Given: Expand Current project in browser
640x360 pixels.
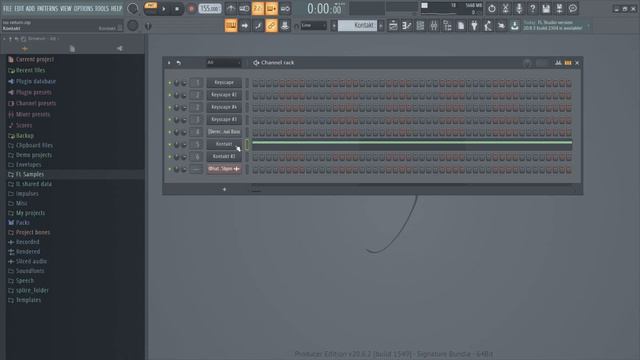Looking at the screenshot, I should [x=35, y=60].
